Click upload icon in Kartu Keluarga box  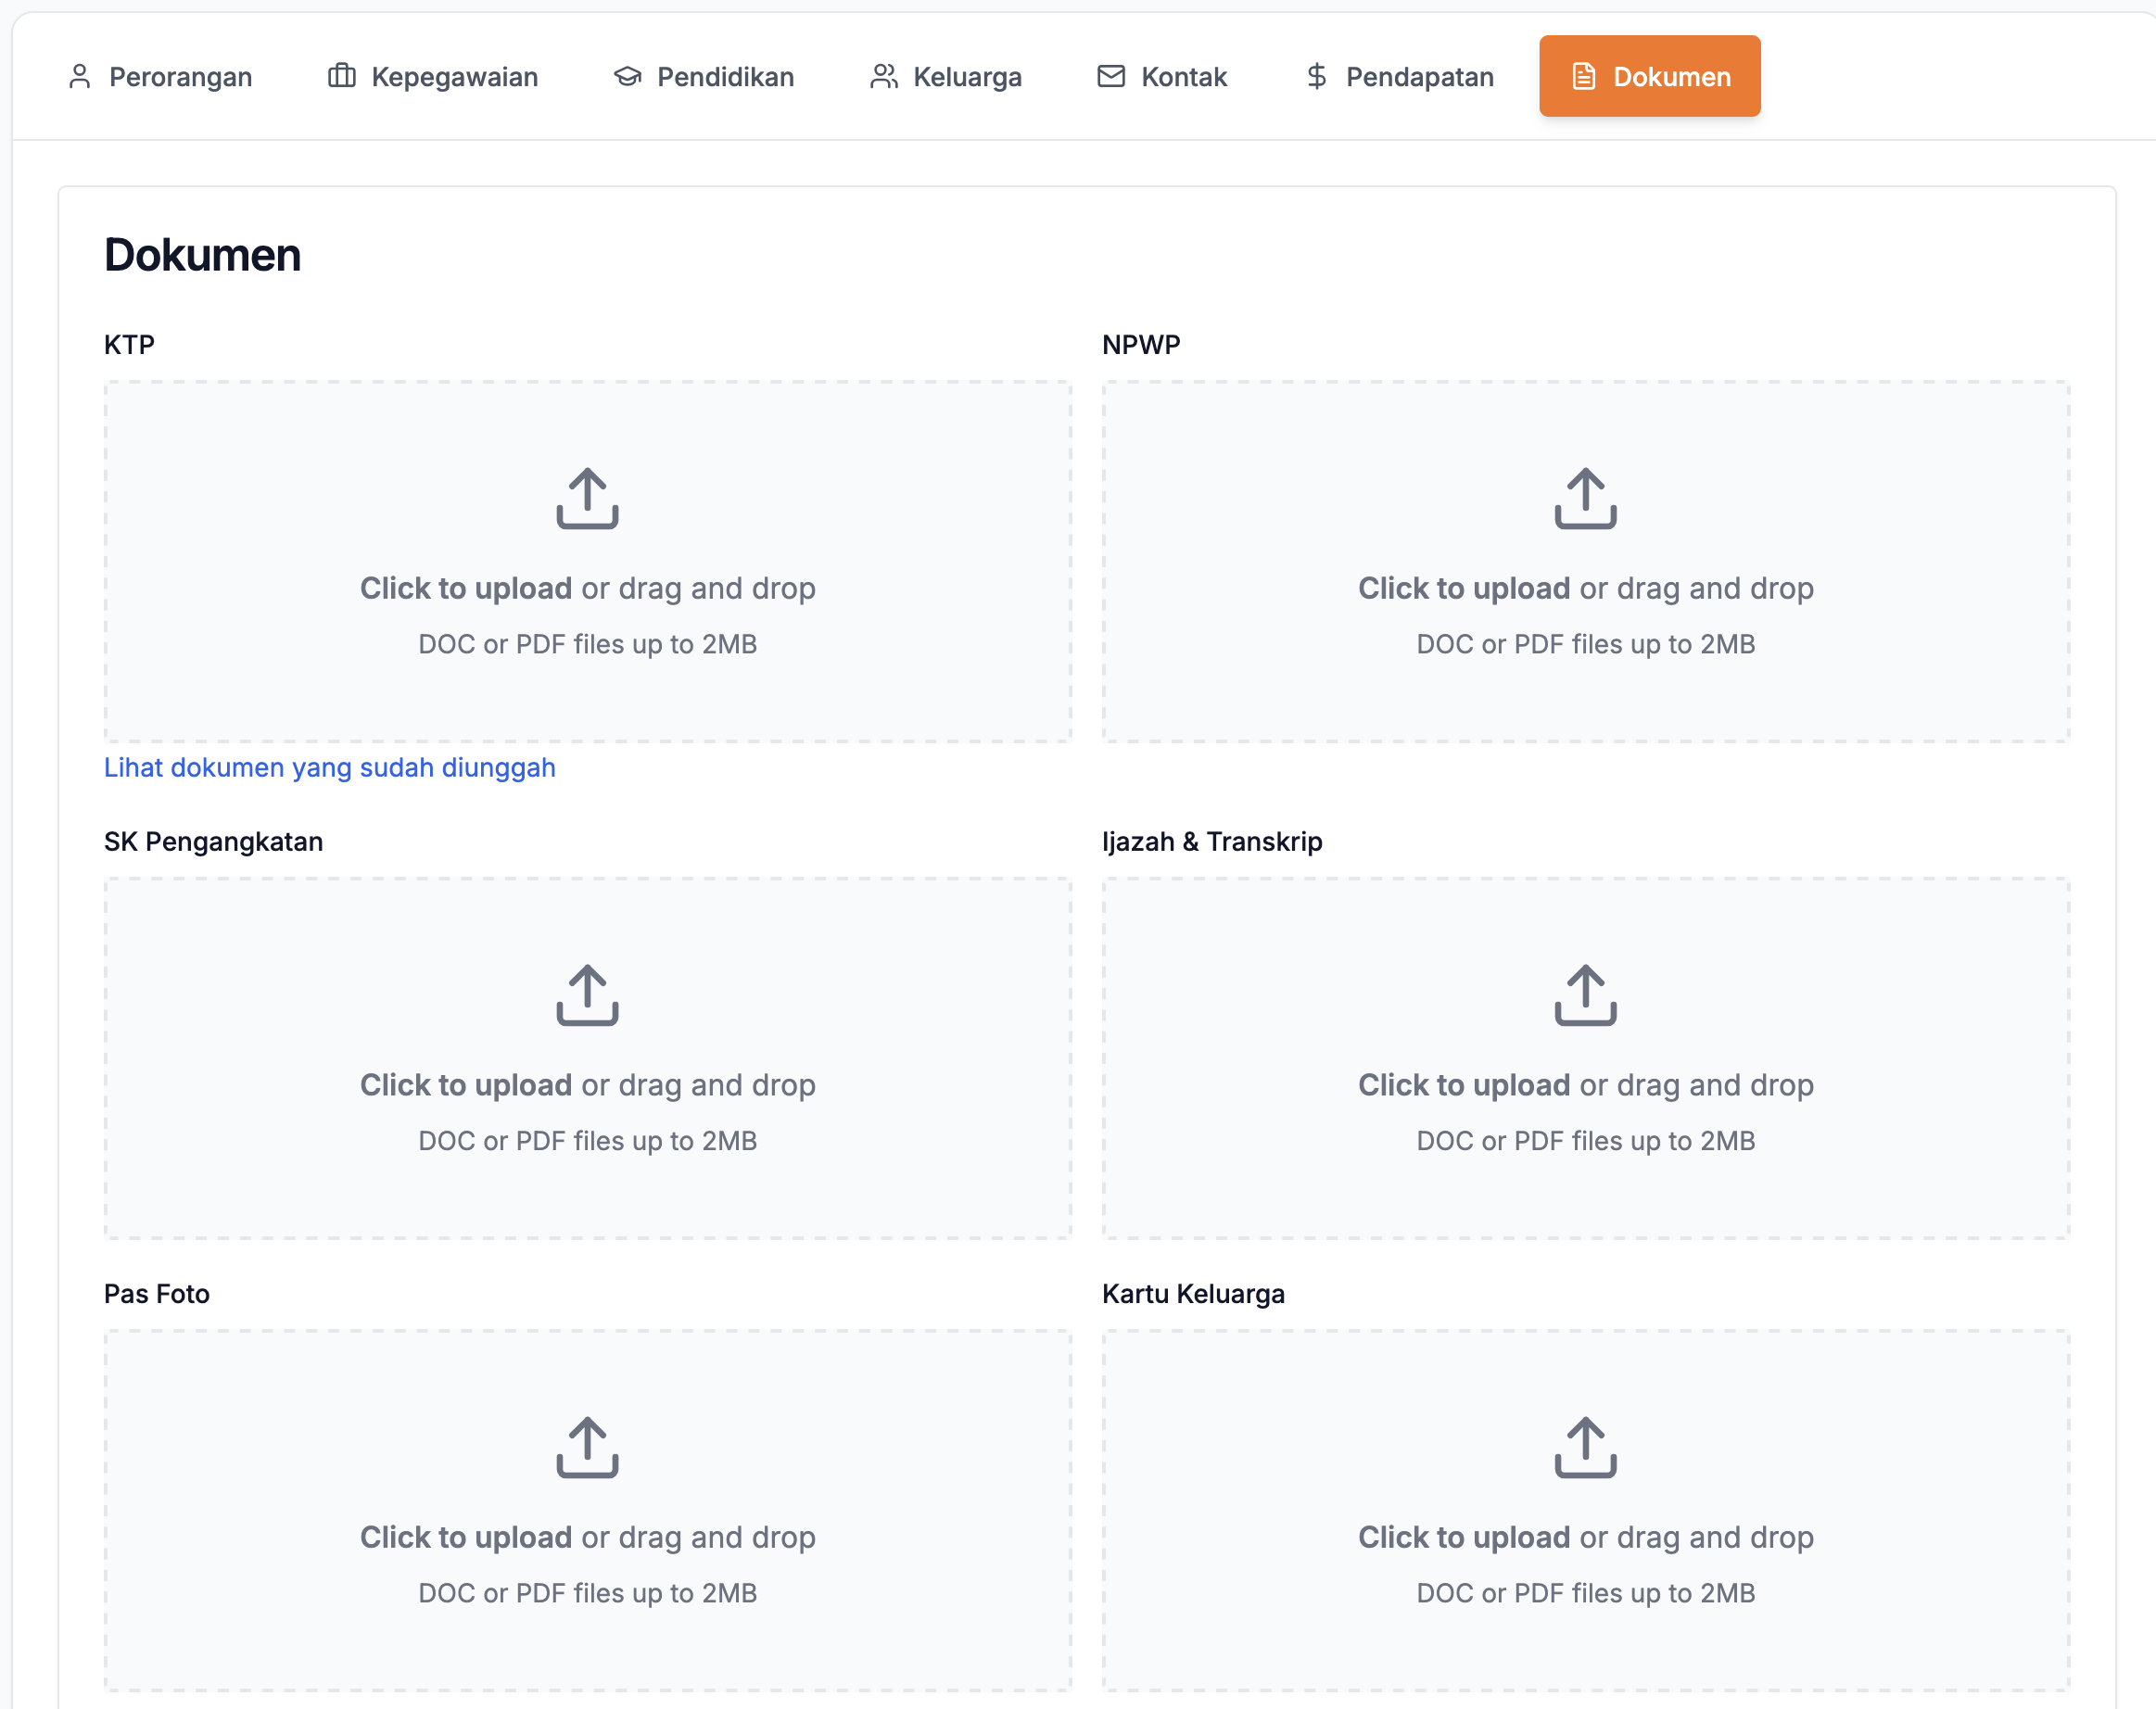tap(1585, 1447)
